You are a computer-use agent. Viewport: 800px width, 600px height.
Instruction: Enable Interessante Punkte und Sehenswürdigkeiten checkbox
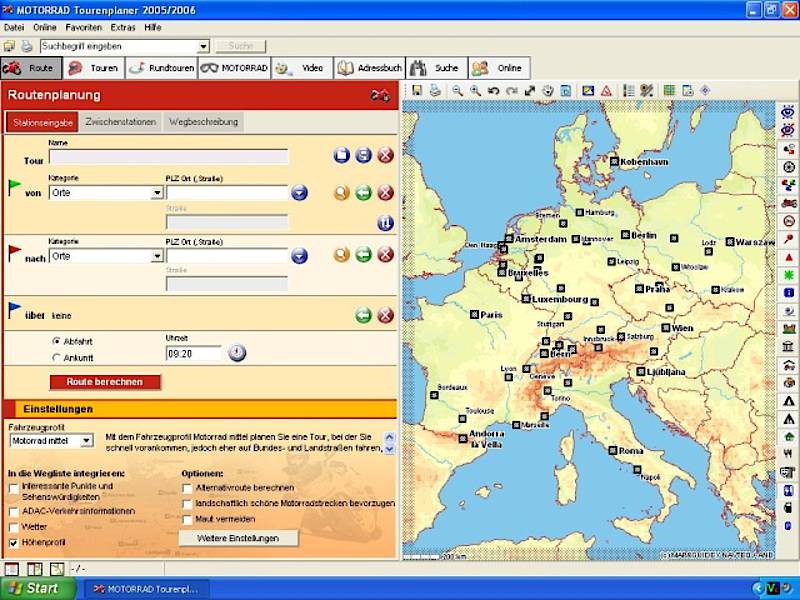(14, 488)
